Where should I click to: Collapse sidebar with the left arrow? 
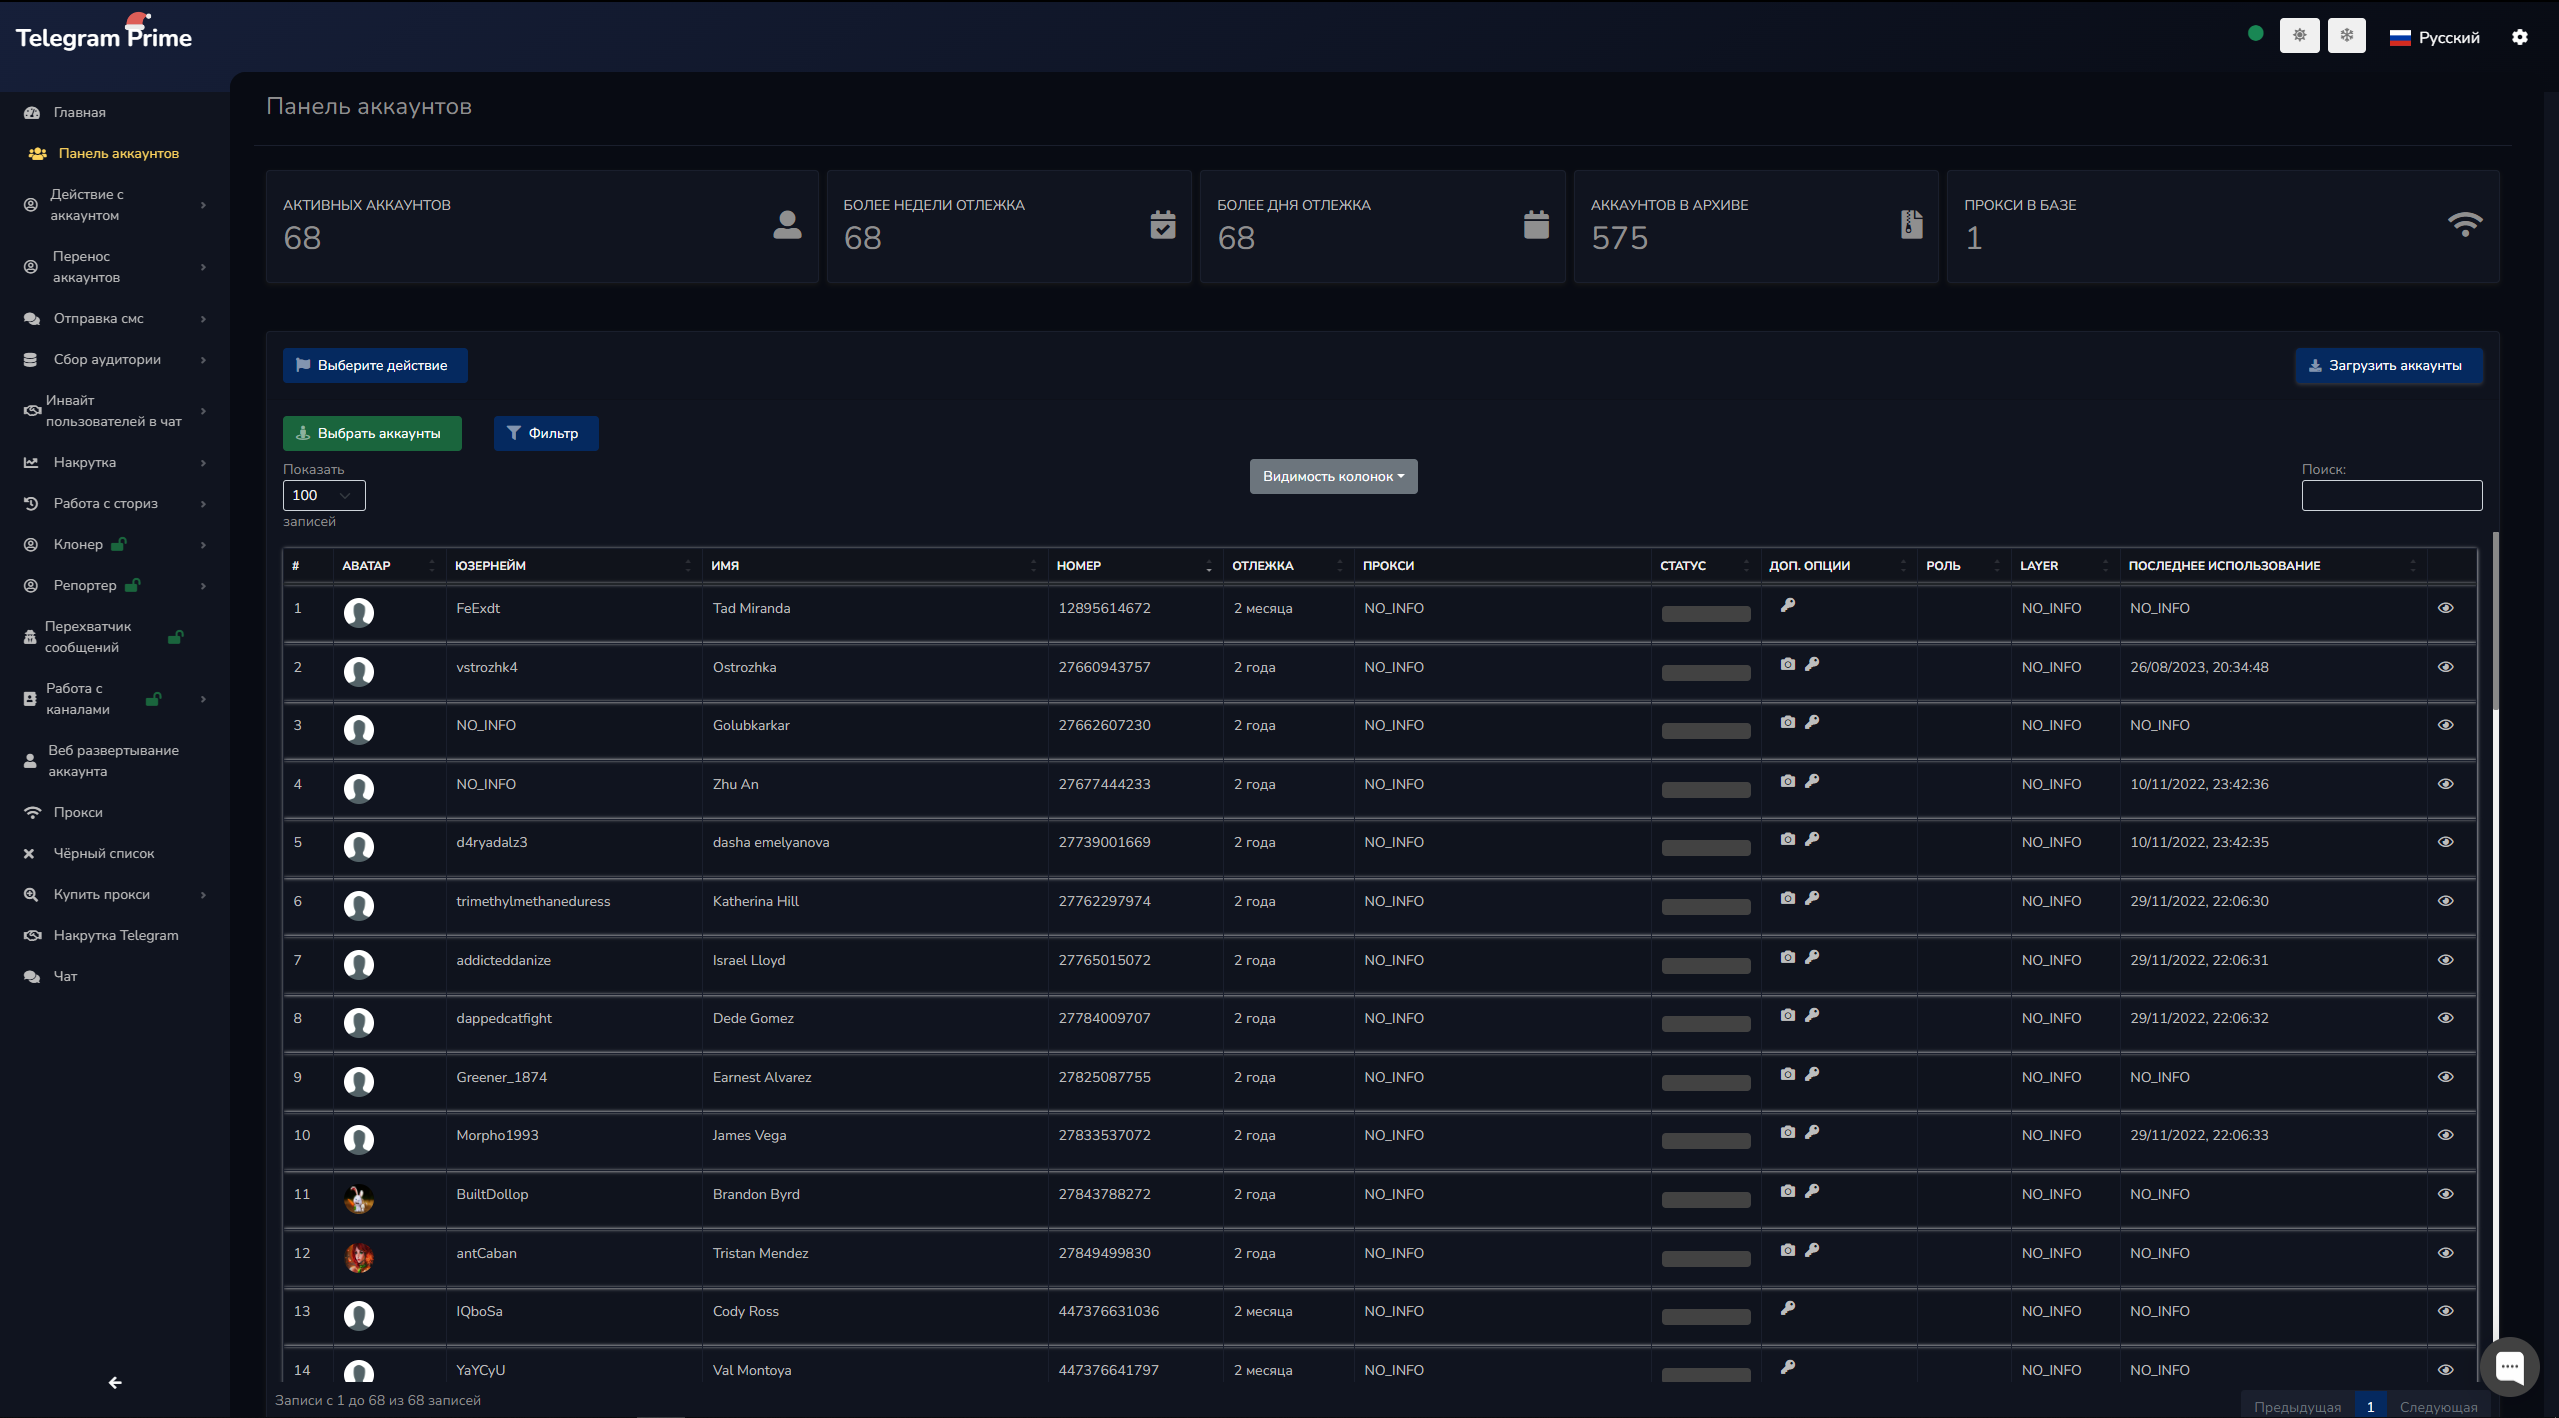click(x=115, y=1383)
